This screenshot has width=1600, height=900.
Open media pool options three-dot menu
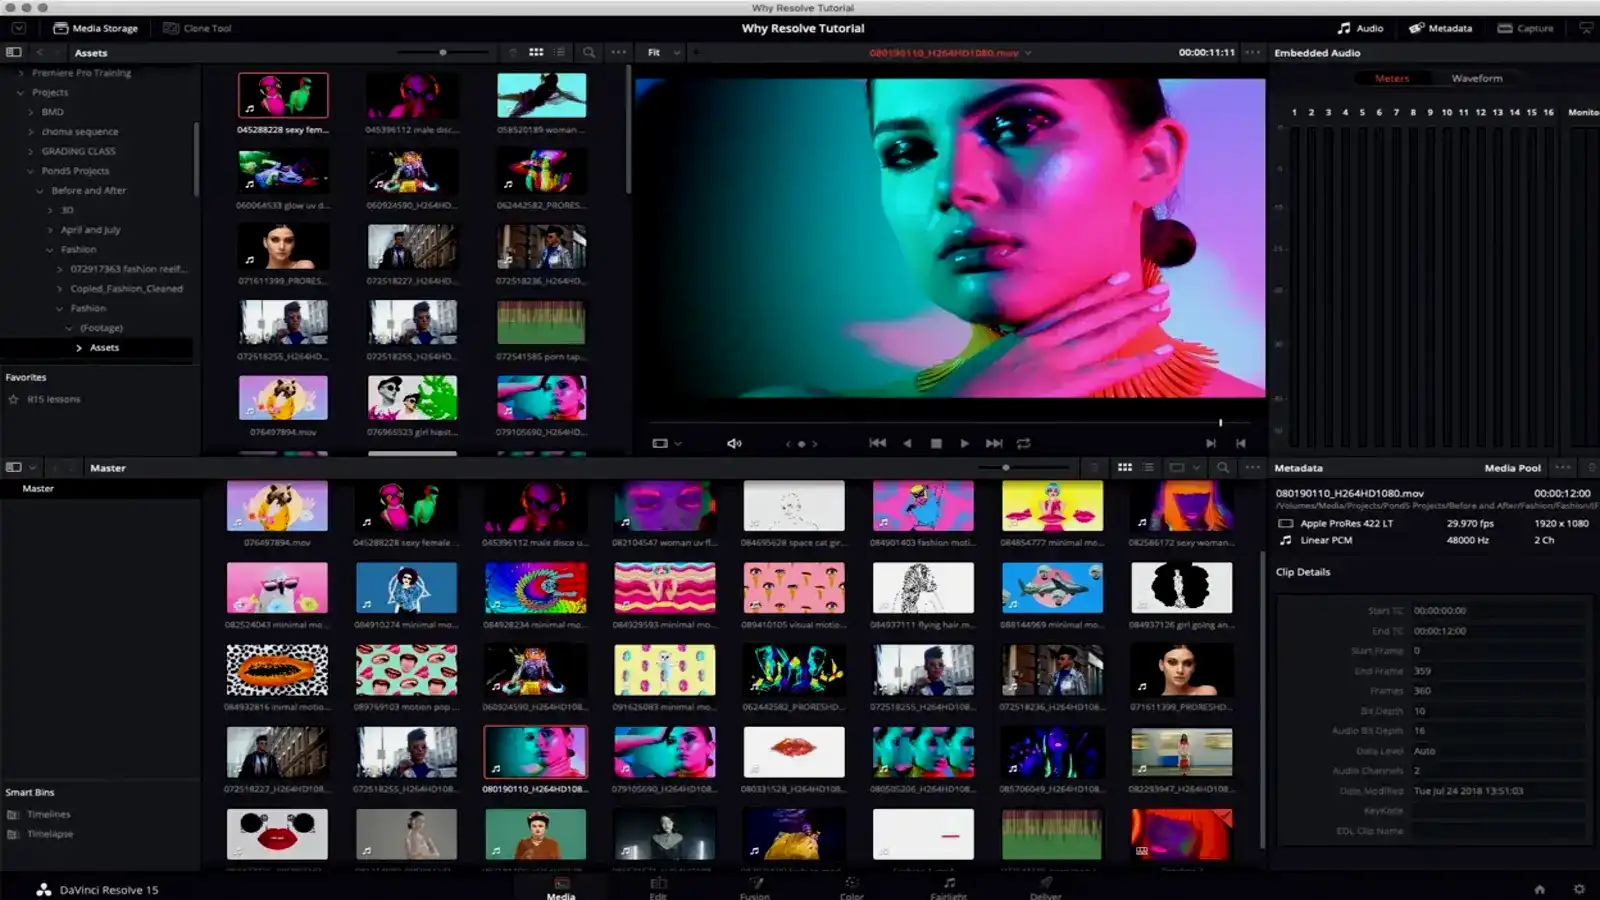click(x=1252, y=467)
